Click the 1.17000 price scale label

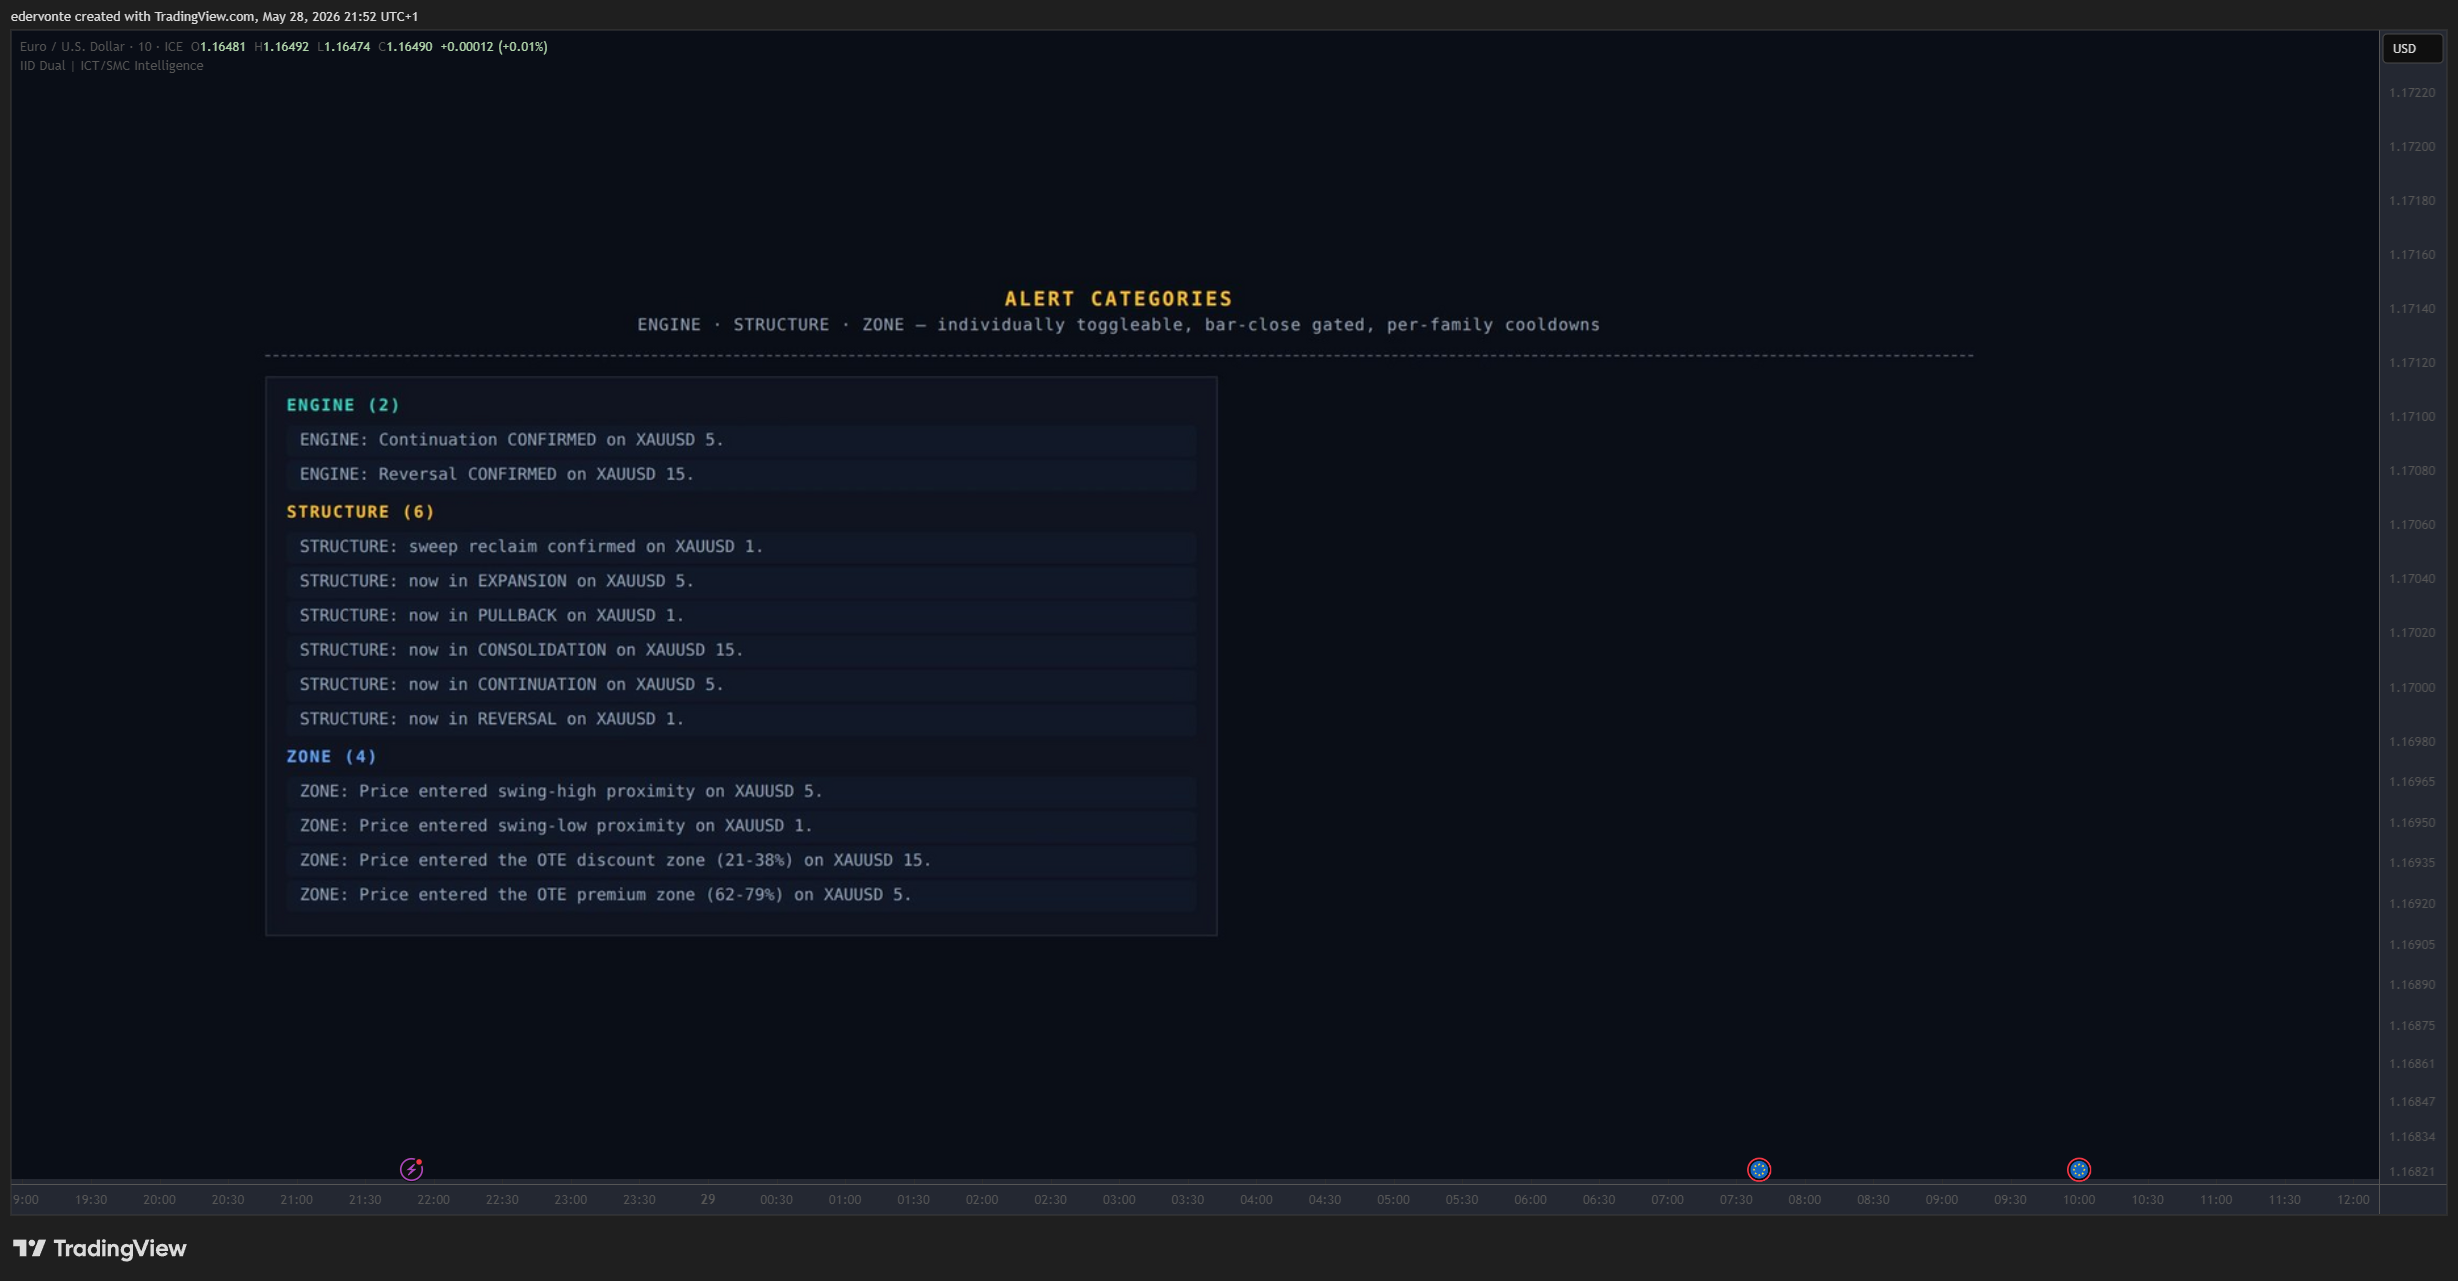(2412, 688)
